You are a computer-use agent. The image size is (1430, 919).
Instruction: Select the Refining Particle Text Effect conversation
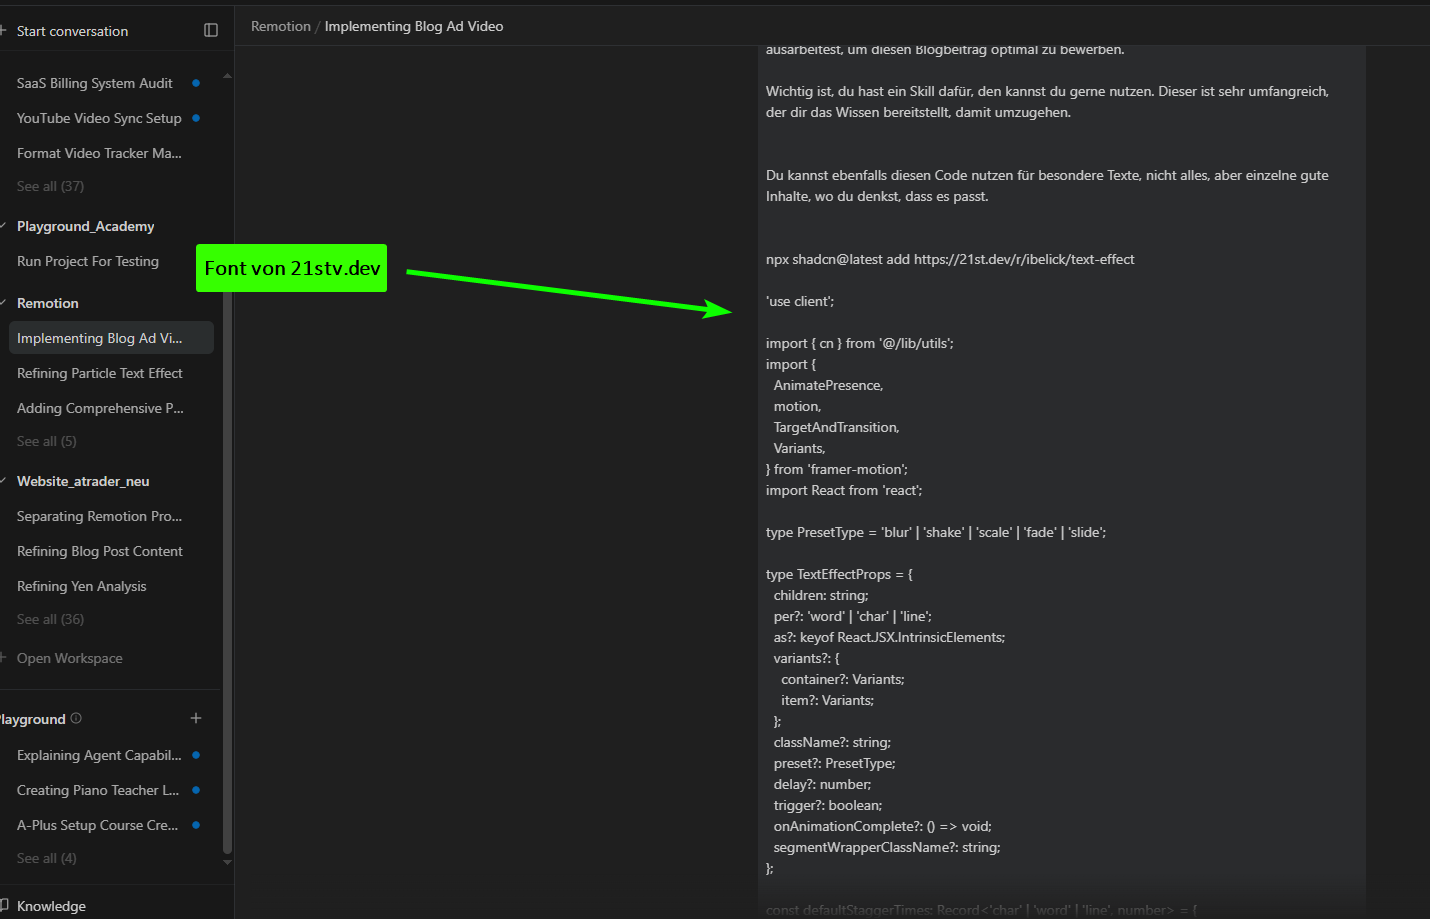100,373
